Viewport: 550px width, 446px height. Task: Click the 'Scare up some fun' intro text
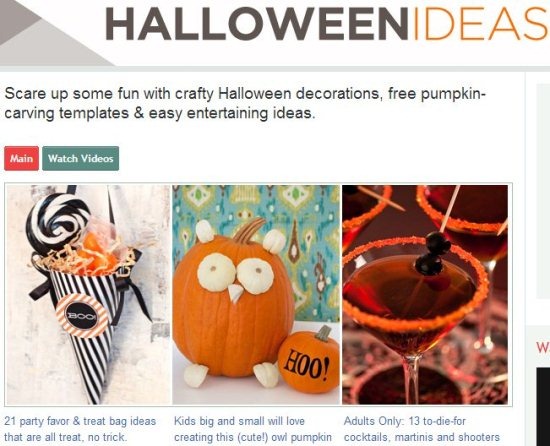pyautogui.click(x=245, y=103)
